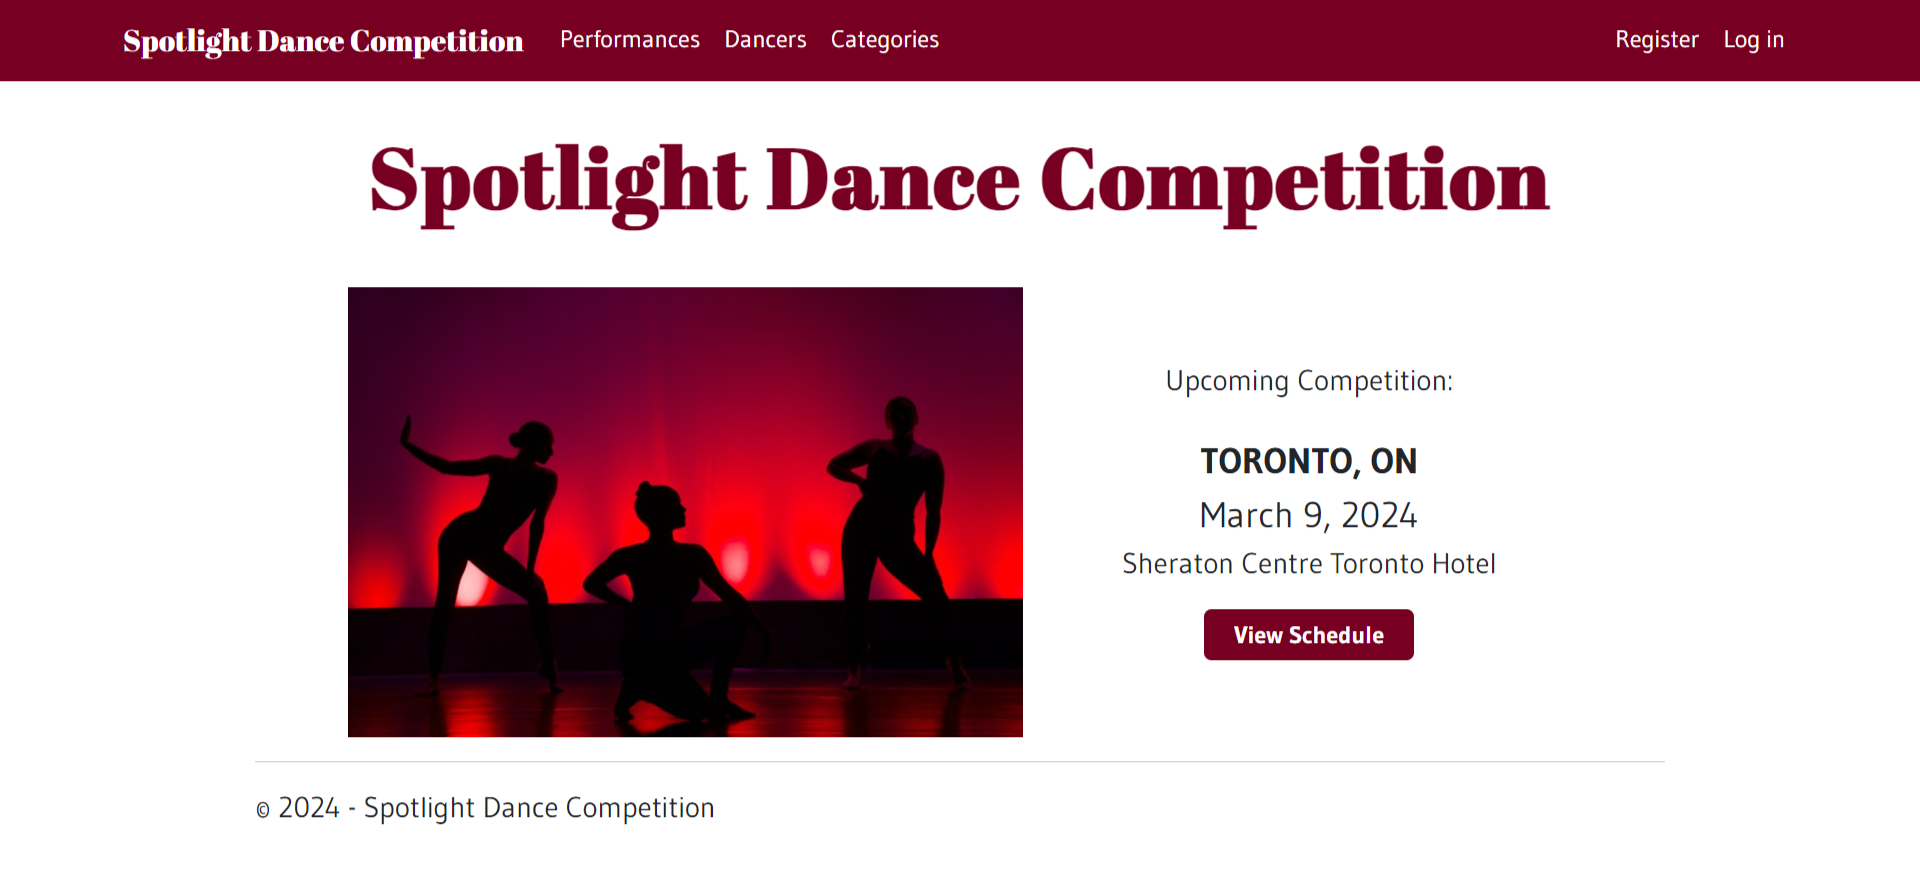Click the 2024 copyright text in the footer
Image resolution: width=1920 pixels, height=870 pixels.
click(x=486, y=807)
